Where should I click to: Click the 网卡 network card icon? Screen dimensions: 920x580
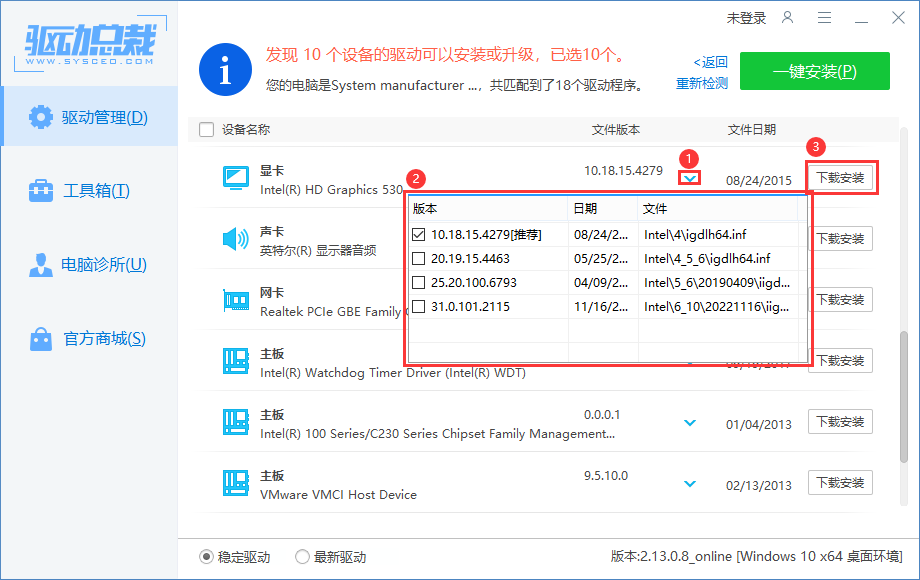236,300
